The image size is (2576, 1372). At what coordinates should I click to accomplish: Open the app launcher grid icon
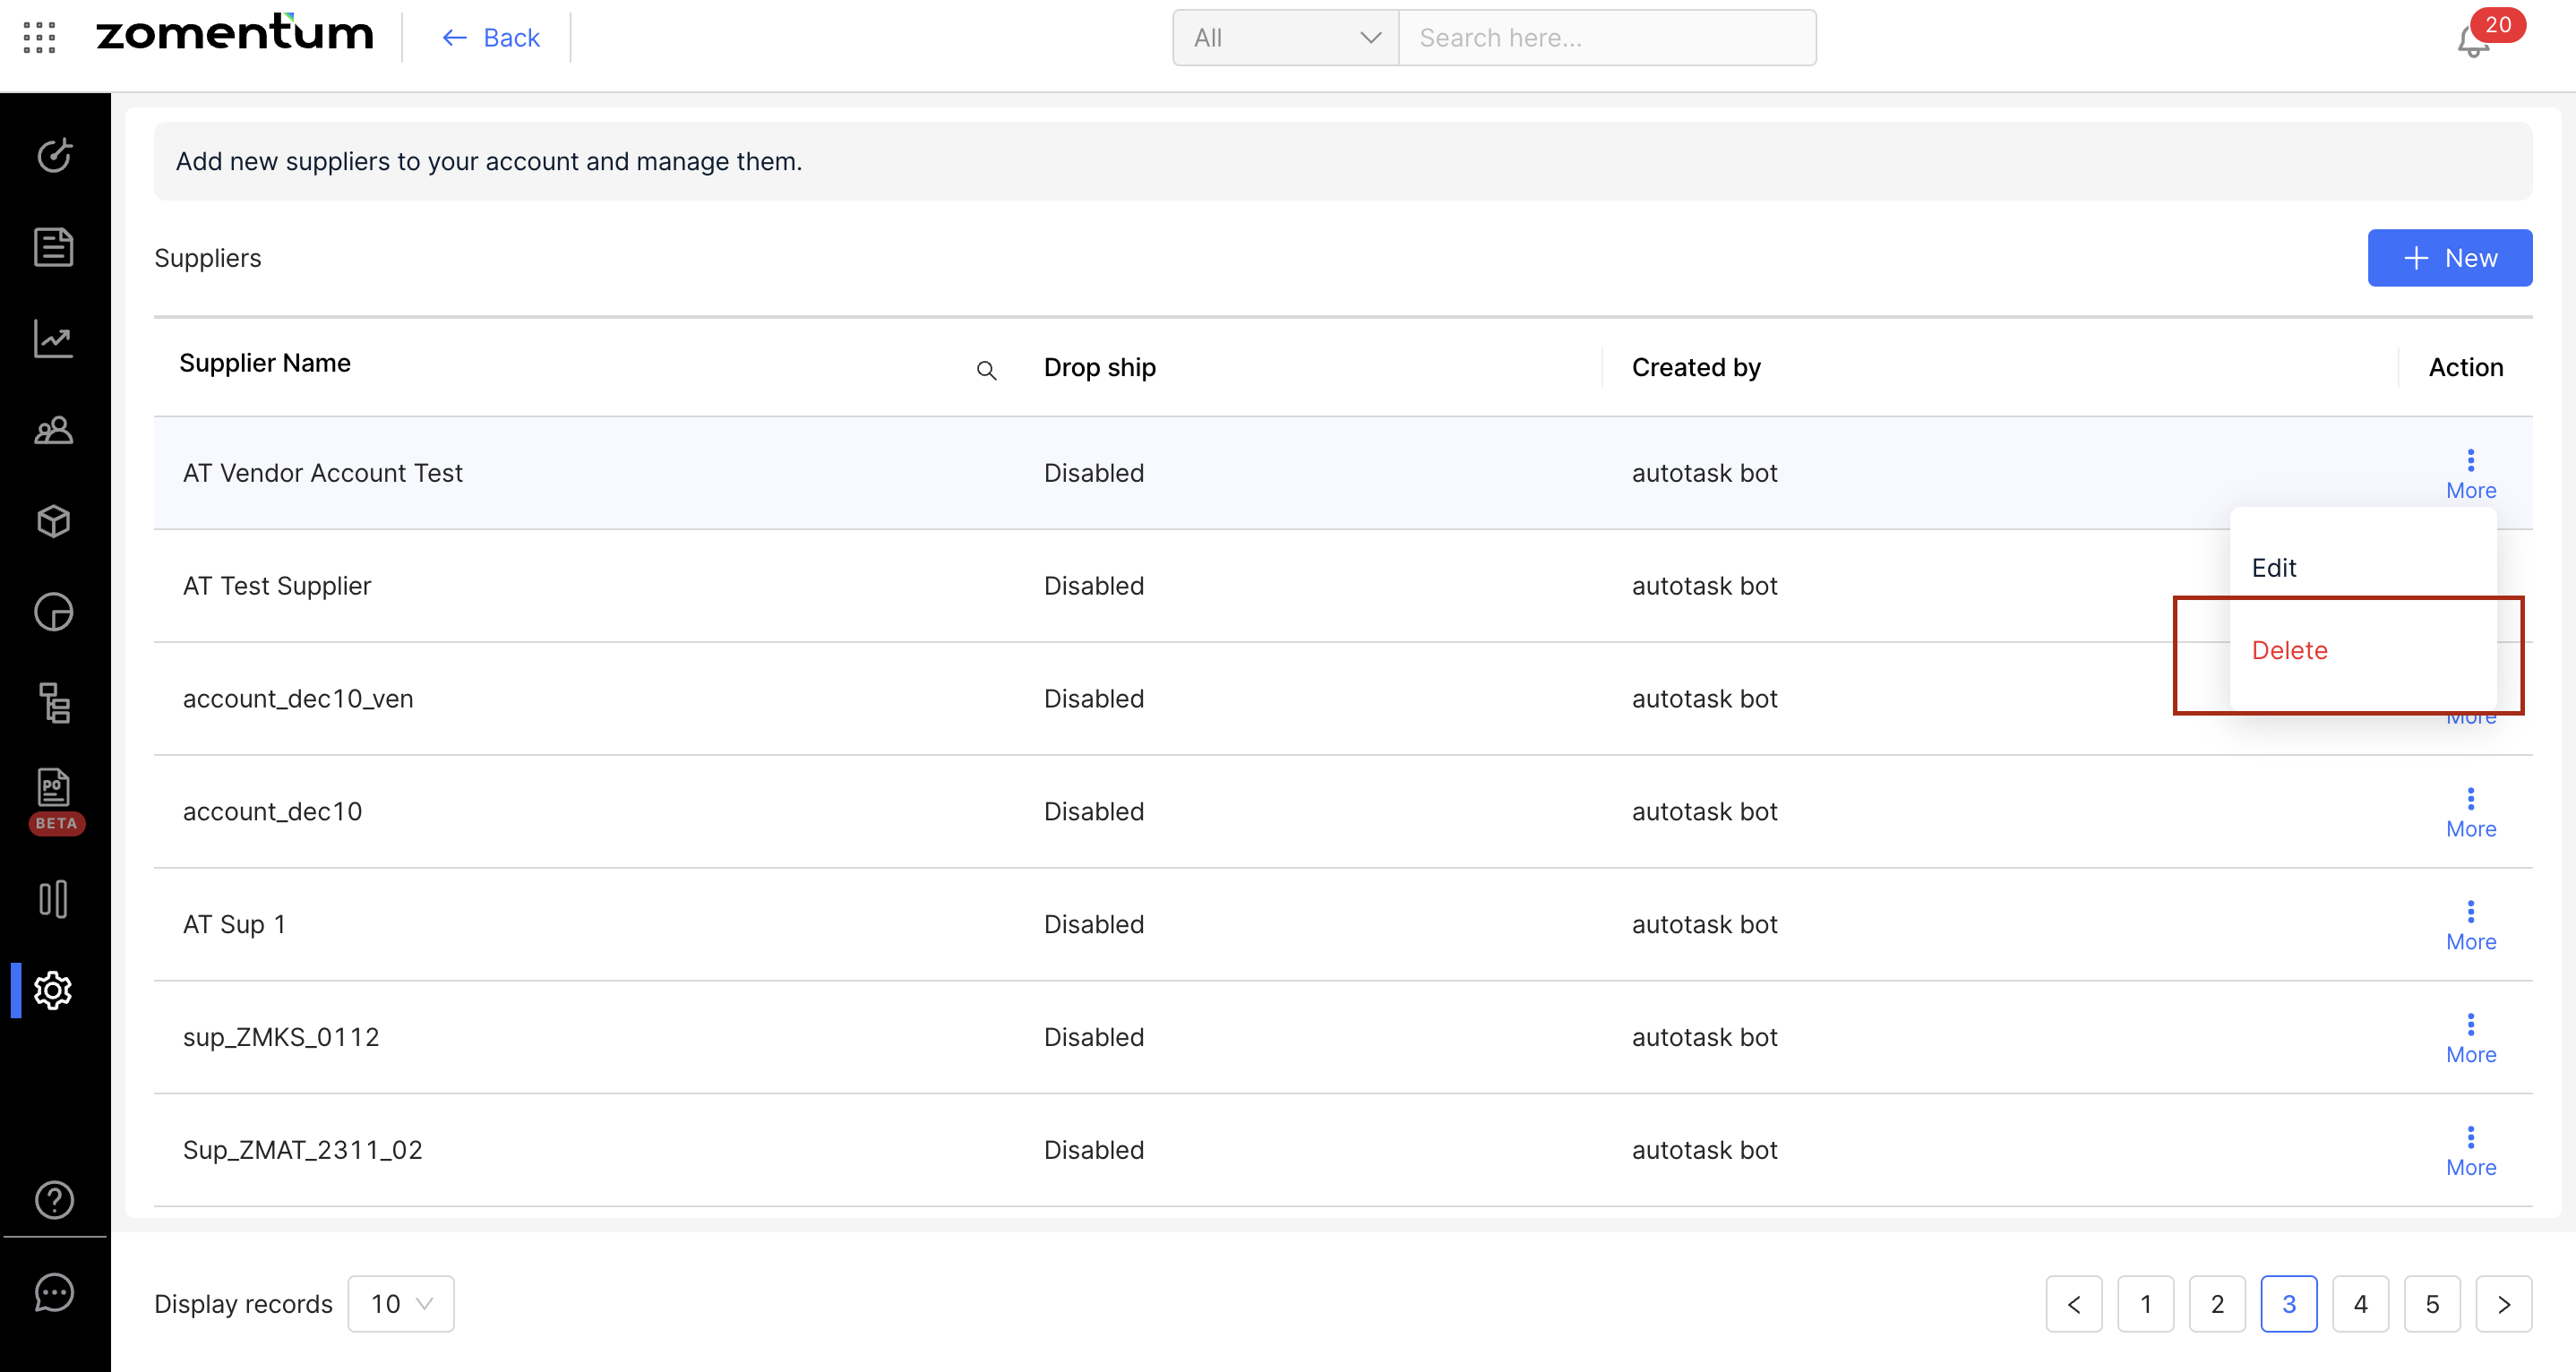point(39,37)
